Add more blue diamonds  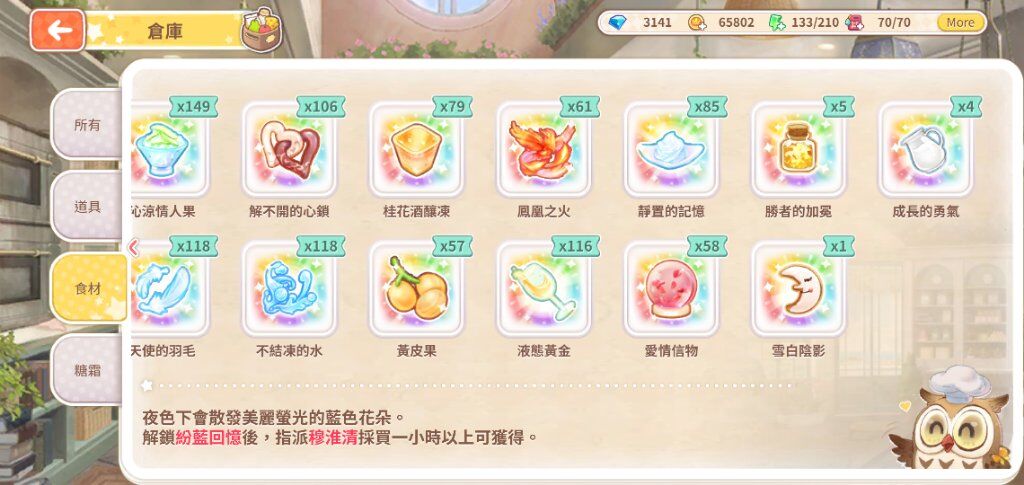click(616, 22)
